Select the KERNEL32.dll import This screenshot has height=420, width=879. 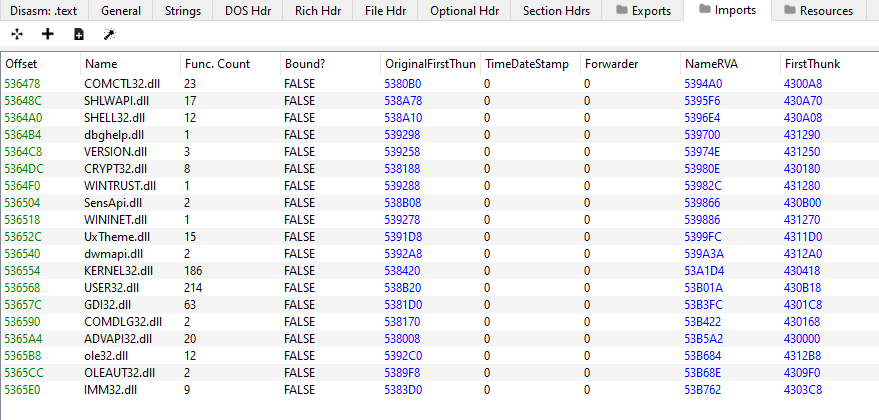440,271
